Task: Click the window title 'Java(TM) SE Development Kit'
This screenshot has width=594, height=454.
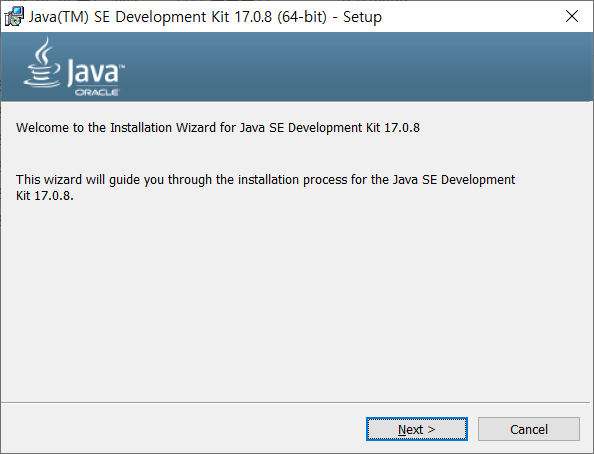Action: tap(205, 17)
